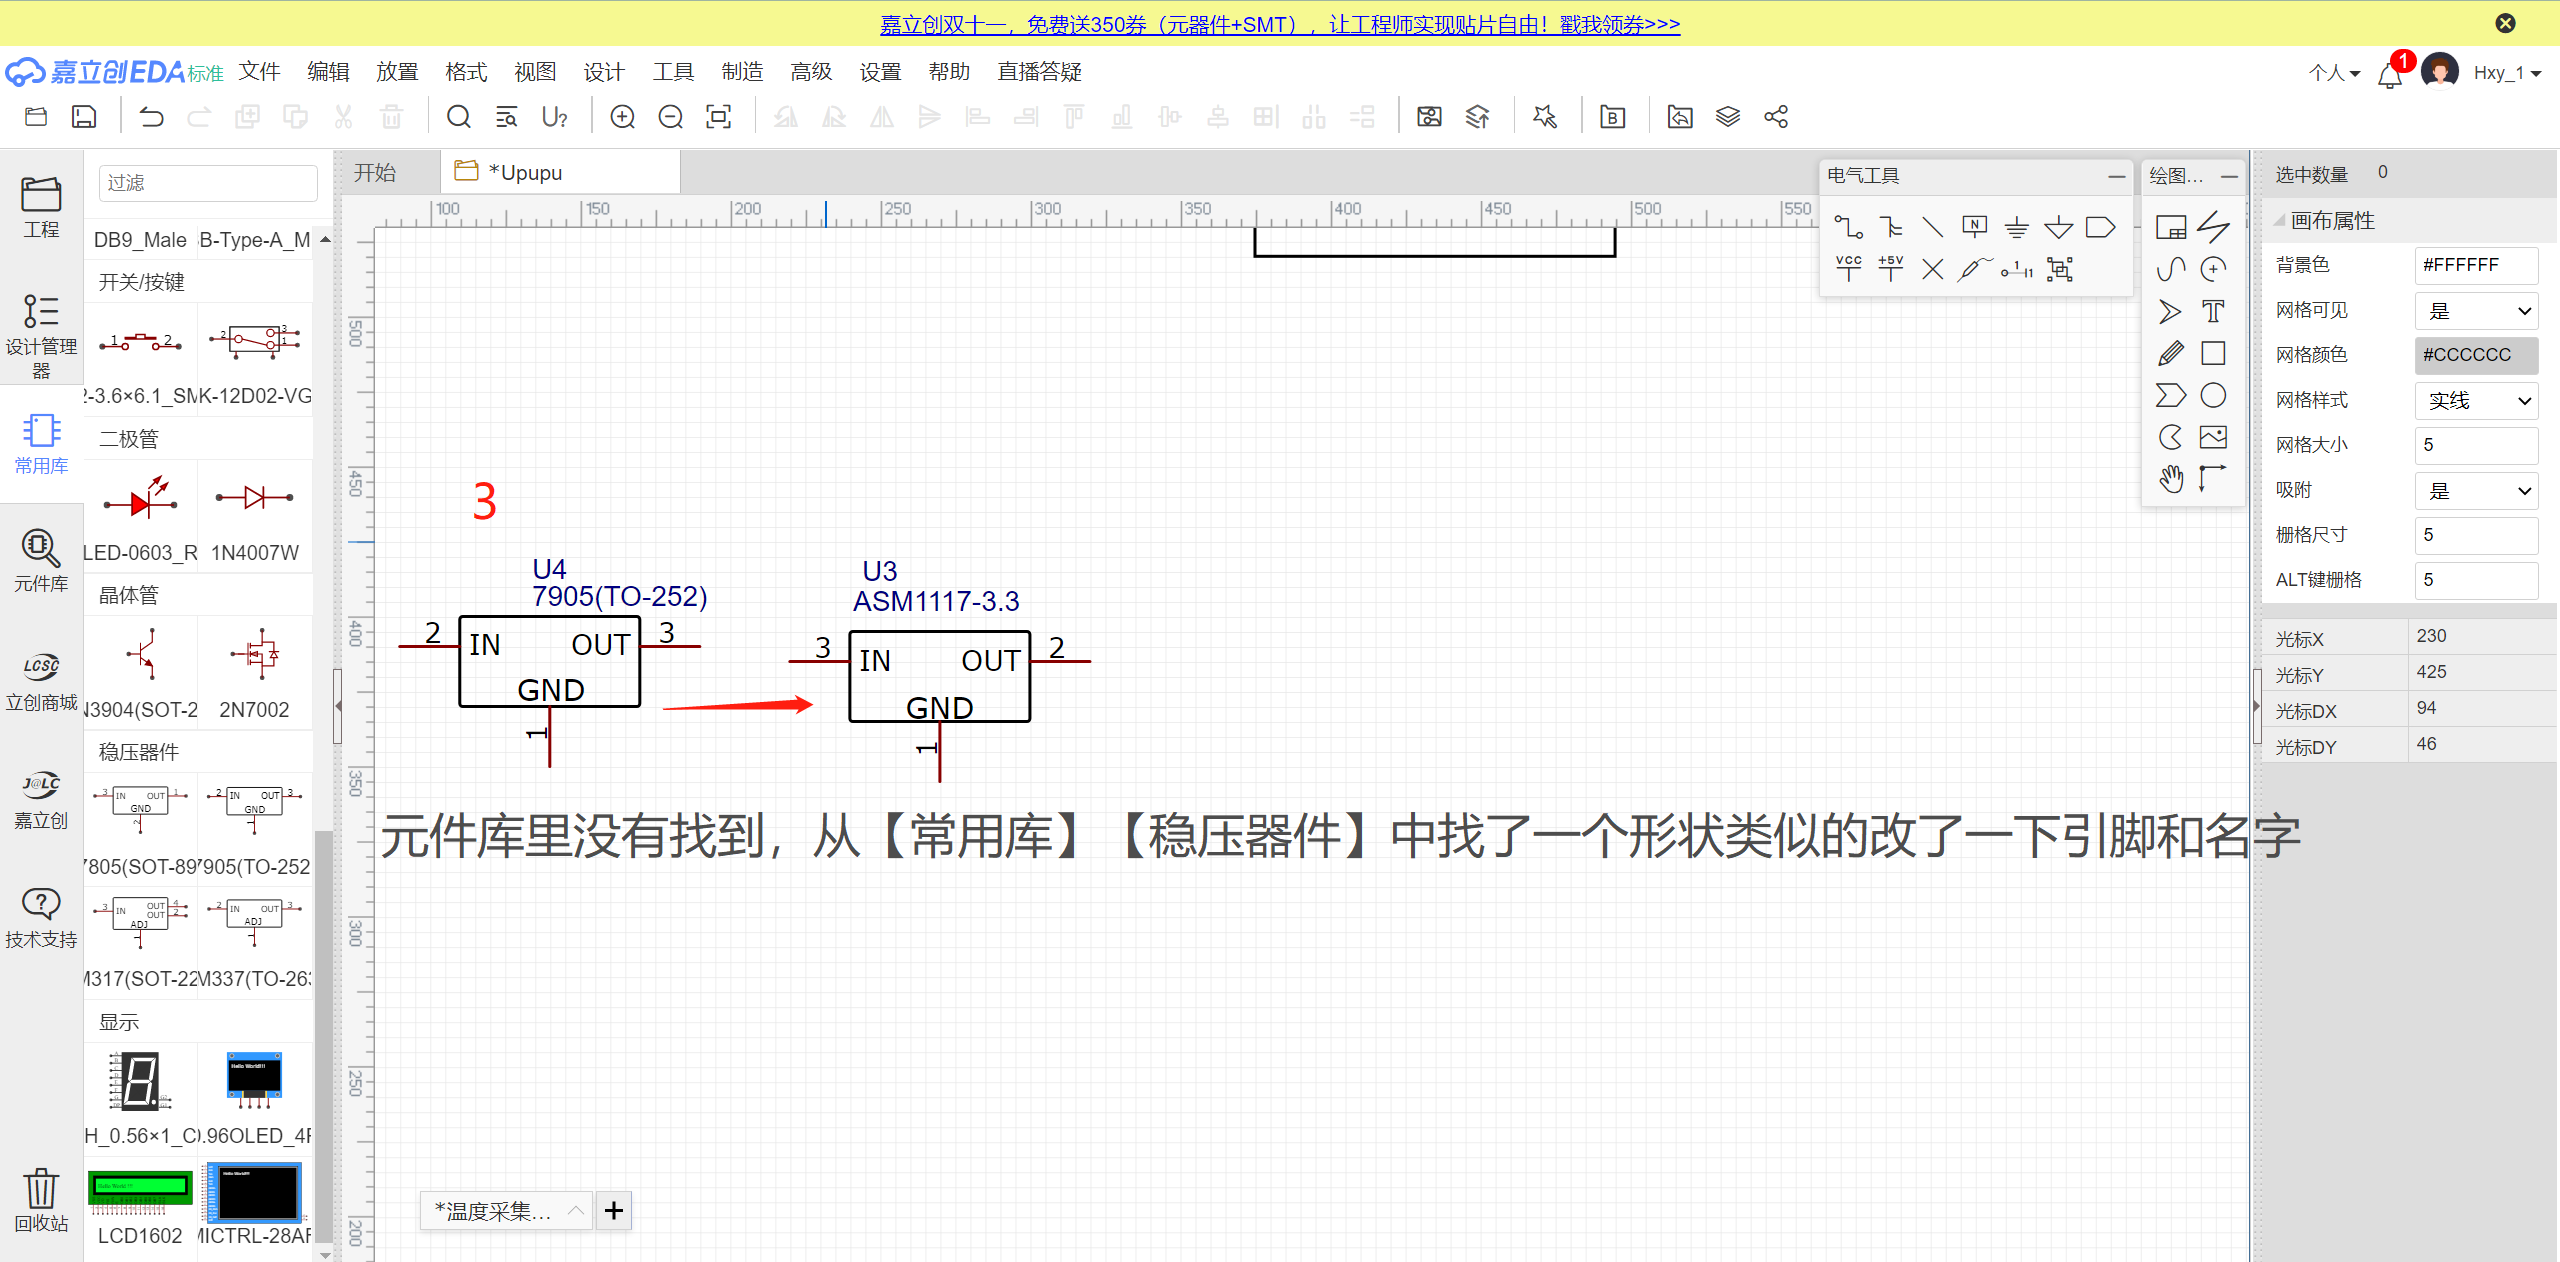Open the 回收站 recycle bin
The height and width of the screenshot is (1262, 2560).
coord(40,1199)
